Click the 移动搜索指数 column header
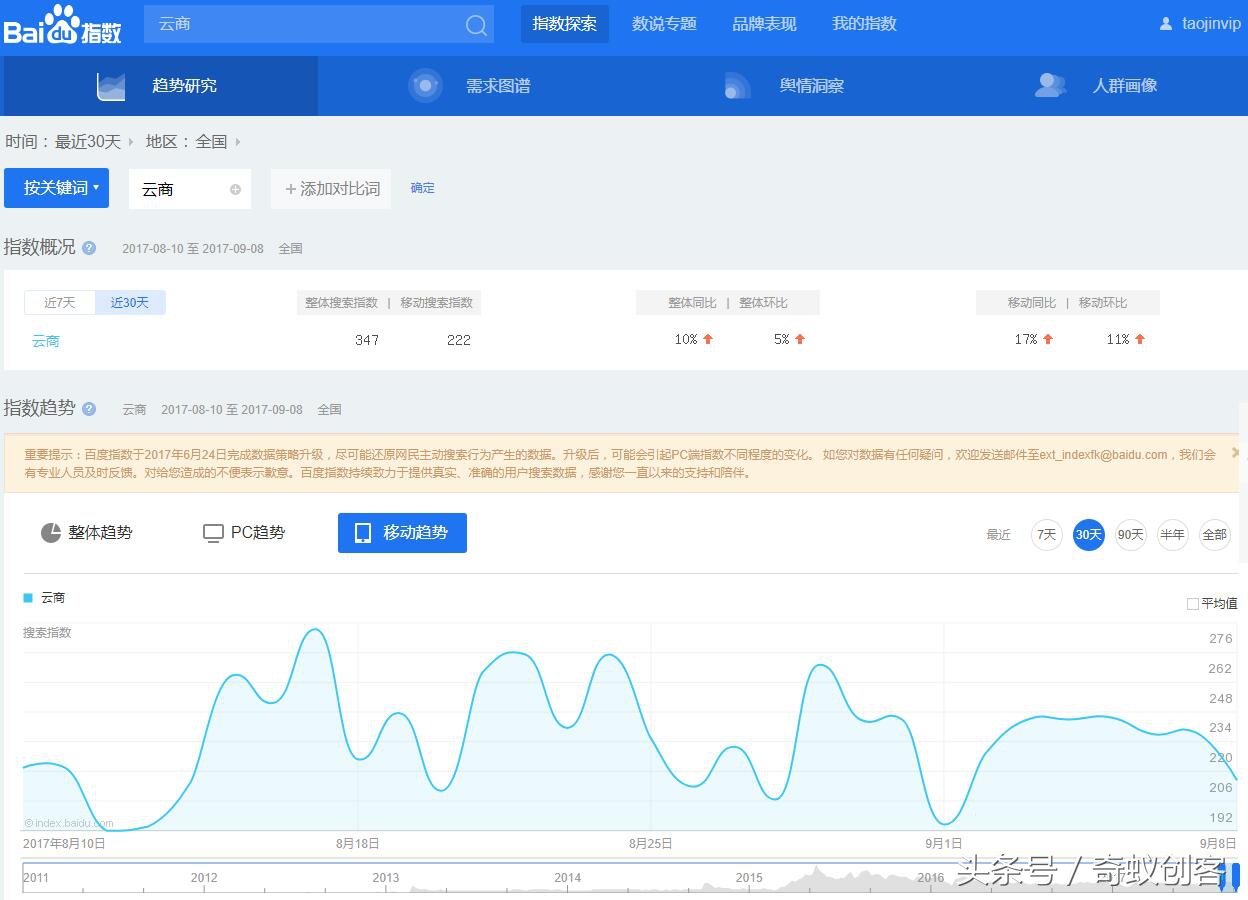Screen dimensions: 1248x900 coord(437,302)
